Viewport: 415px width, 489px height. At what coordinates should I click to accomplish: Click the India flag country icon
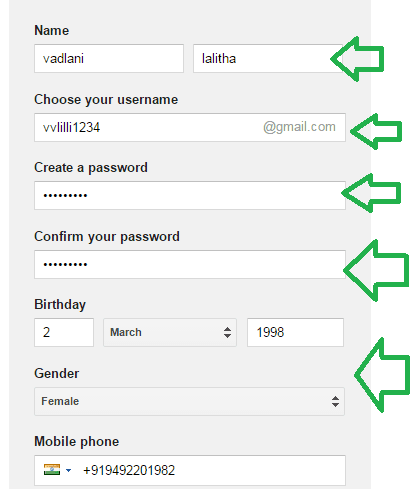[52, 470]
